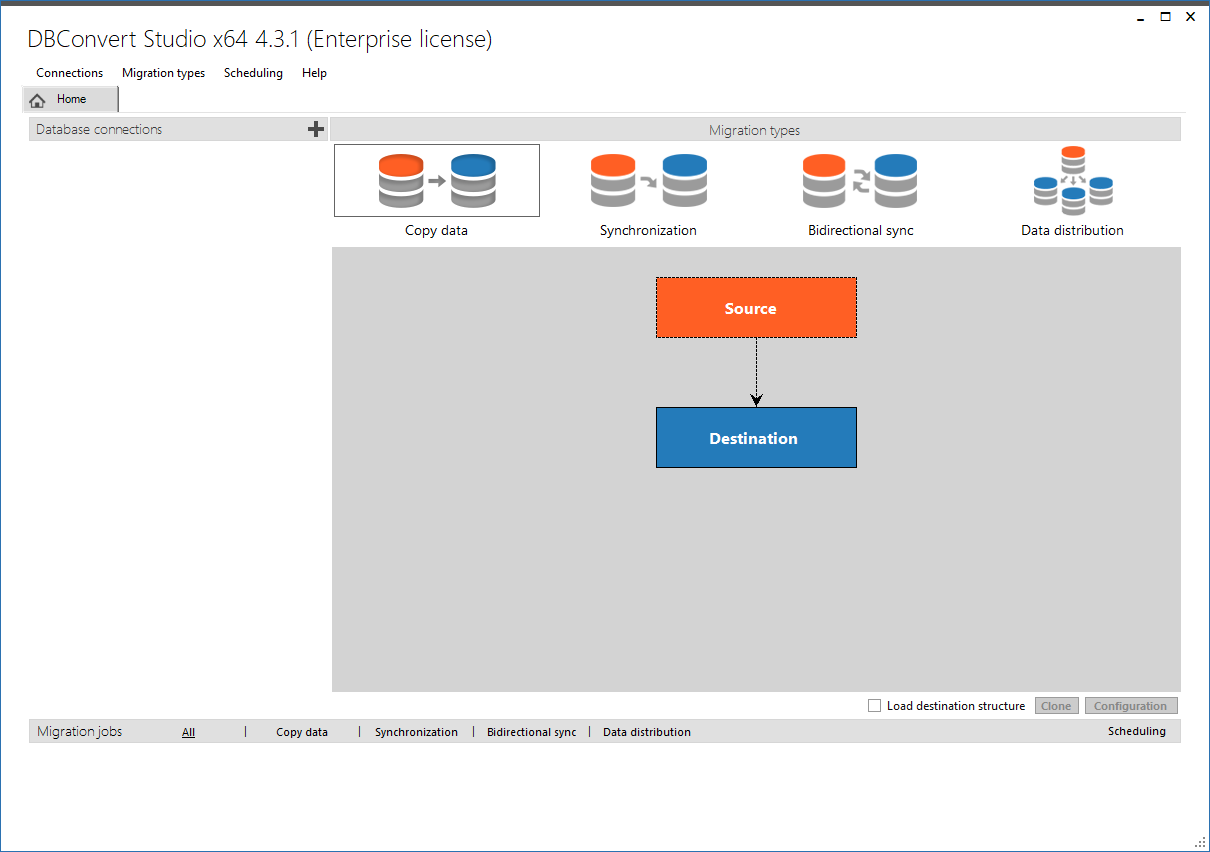The image size is (1210, 852).
Task: Minimize the DBConvert Studio window
Action: (x=1140, y=17)
